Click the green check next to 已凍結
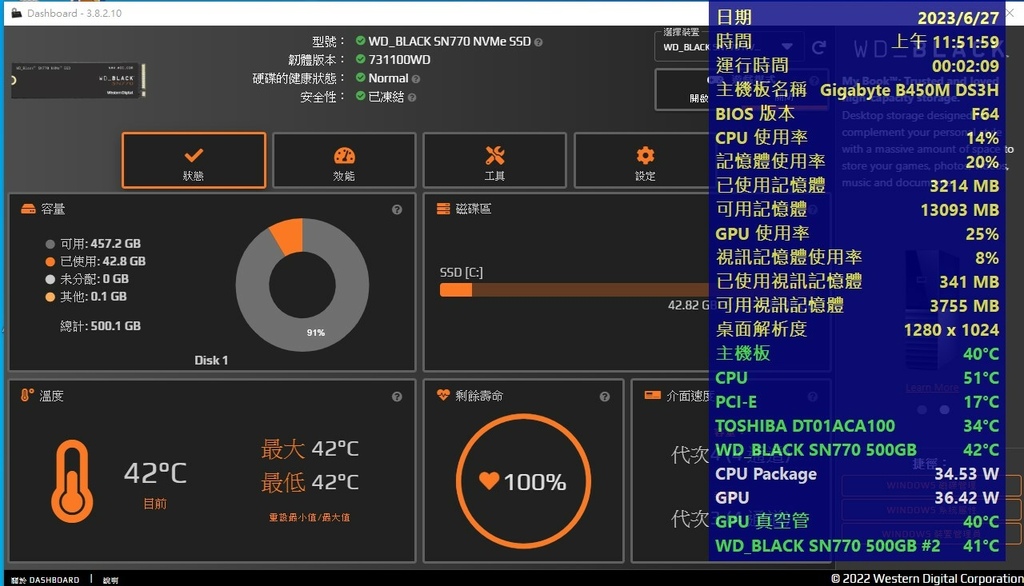The image size is (1024, 586). pos(360,95)
